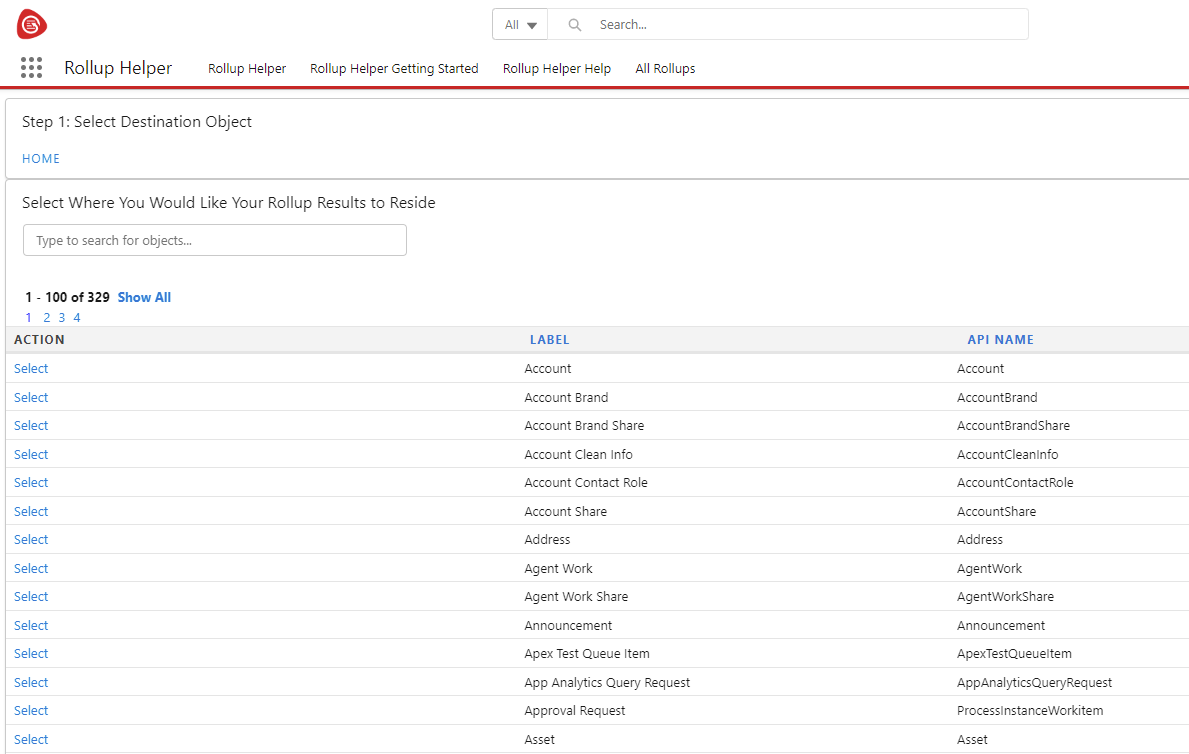Click the Account Brand label cell

566,397
